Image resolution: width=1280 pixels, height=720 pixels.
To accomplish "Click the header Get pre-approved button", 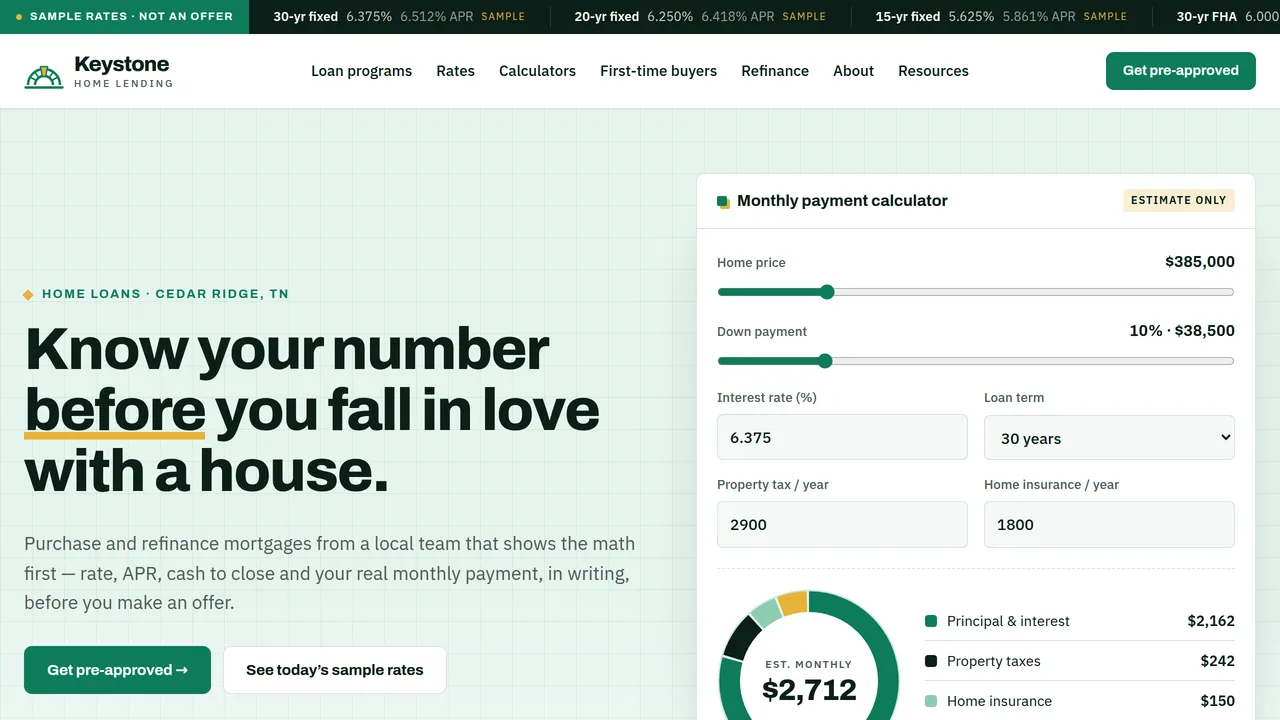I will tap(1180, 71).
